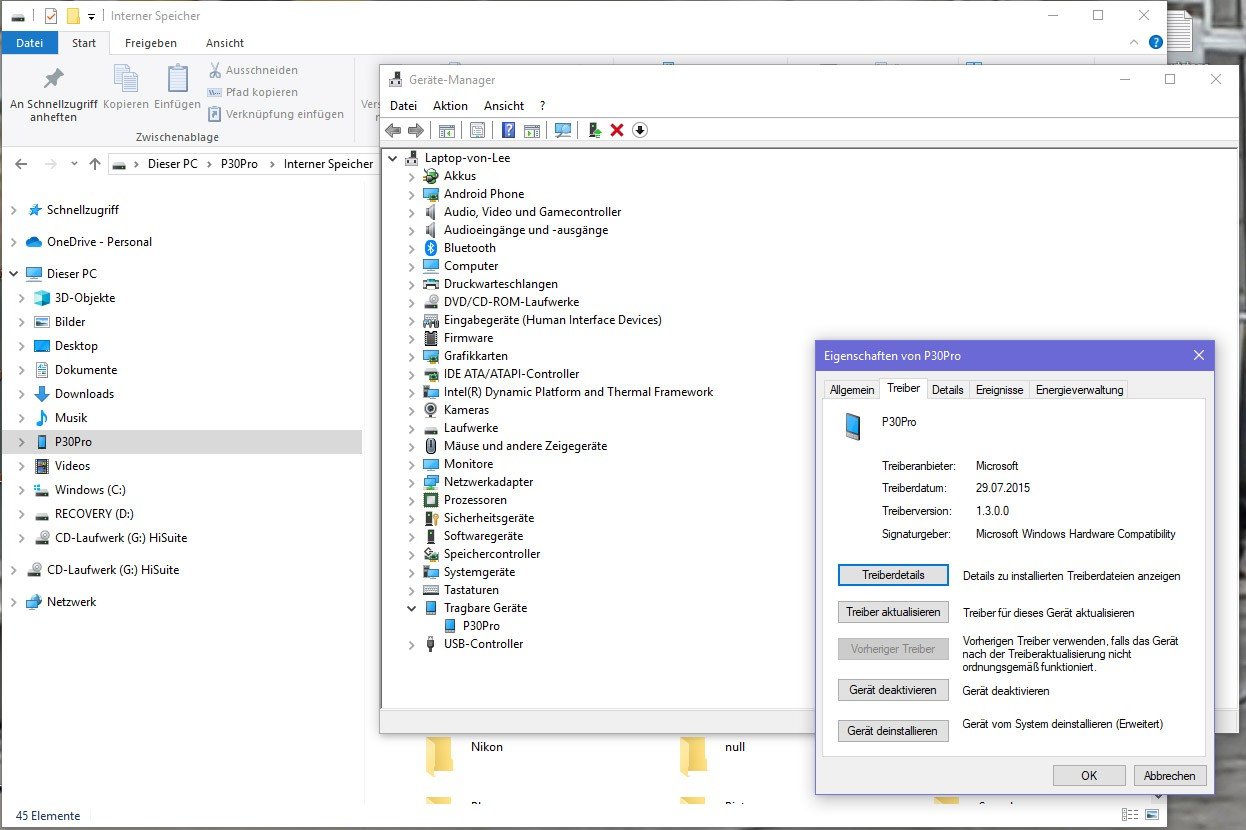Switch to the Details tab

click(947, 390)
